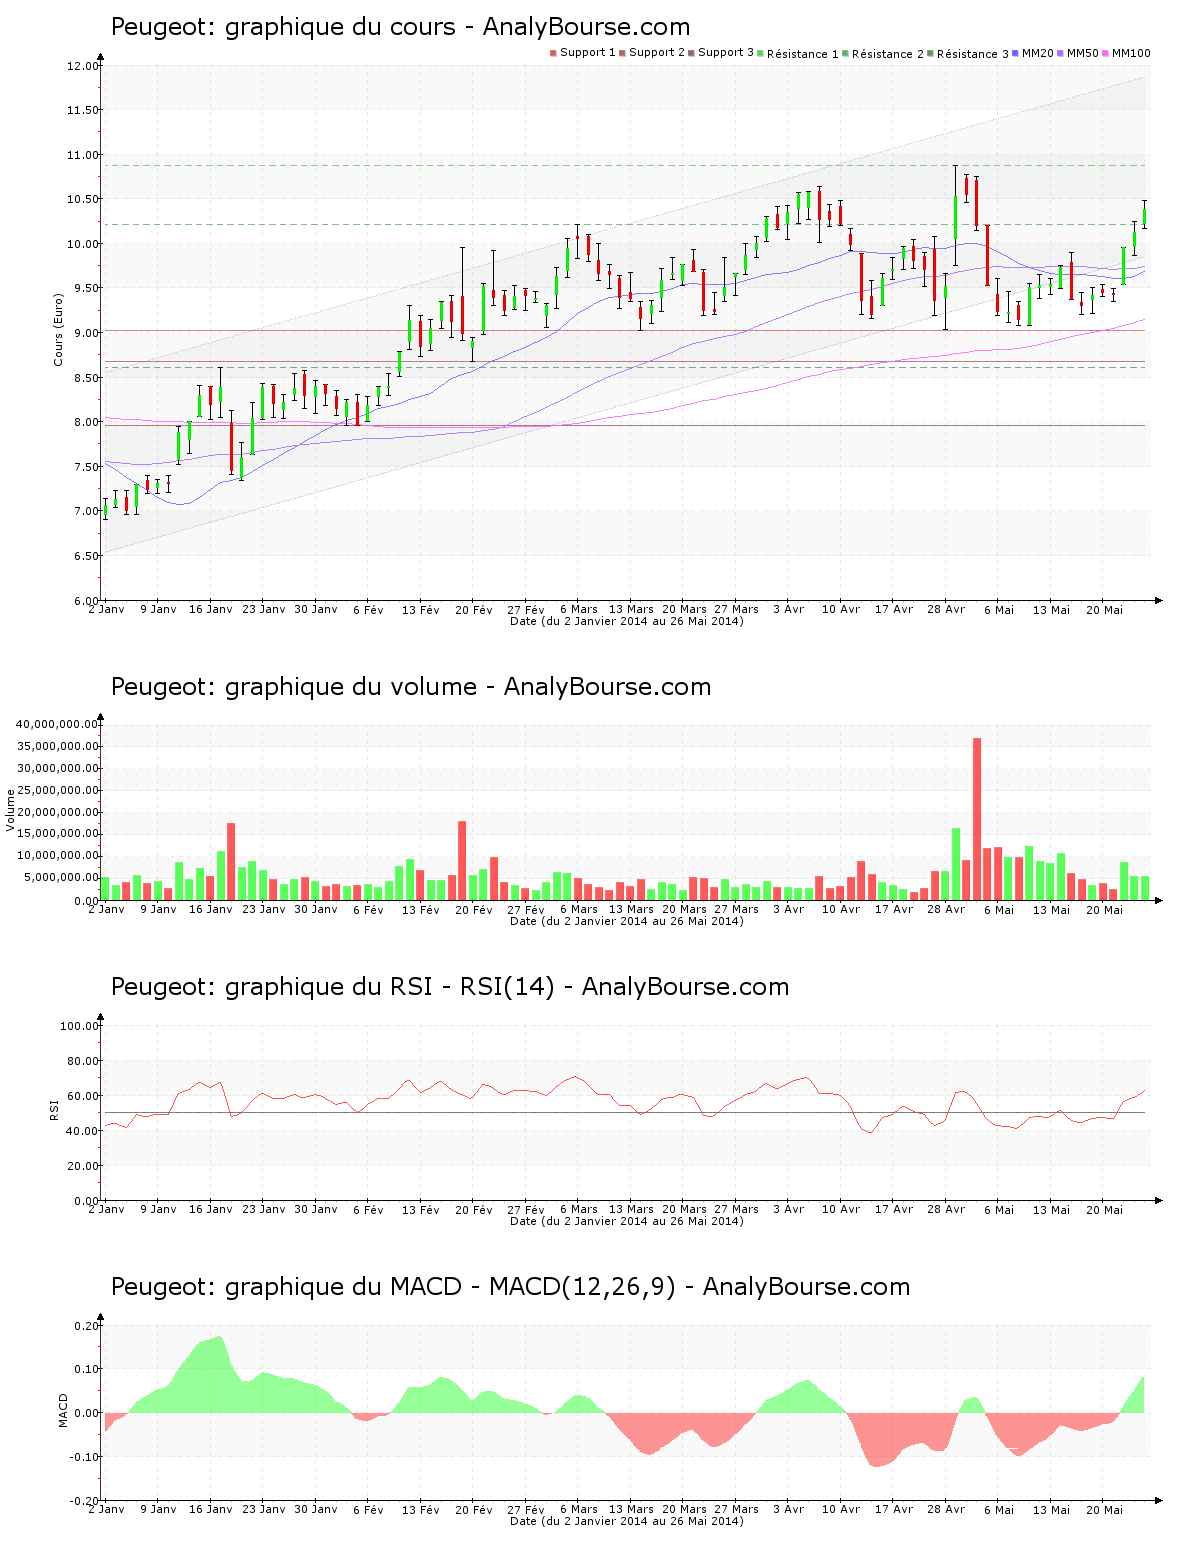Click the 9.00 value on price axis
The image size is (1200, 1550).
click(x=86, y=333)
